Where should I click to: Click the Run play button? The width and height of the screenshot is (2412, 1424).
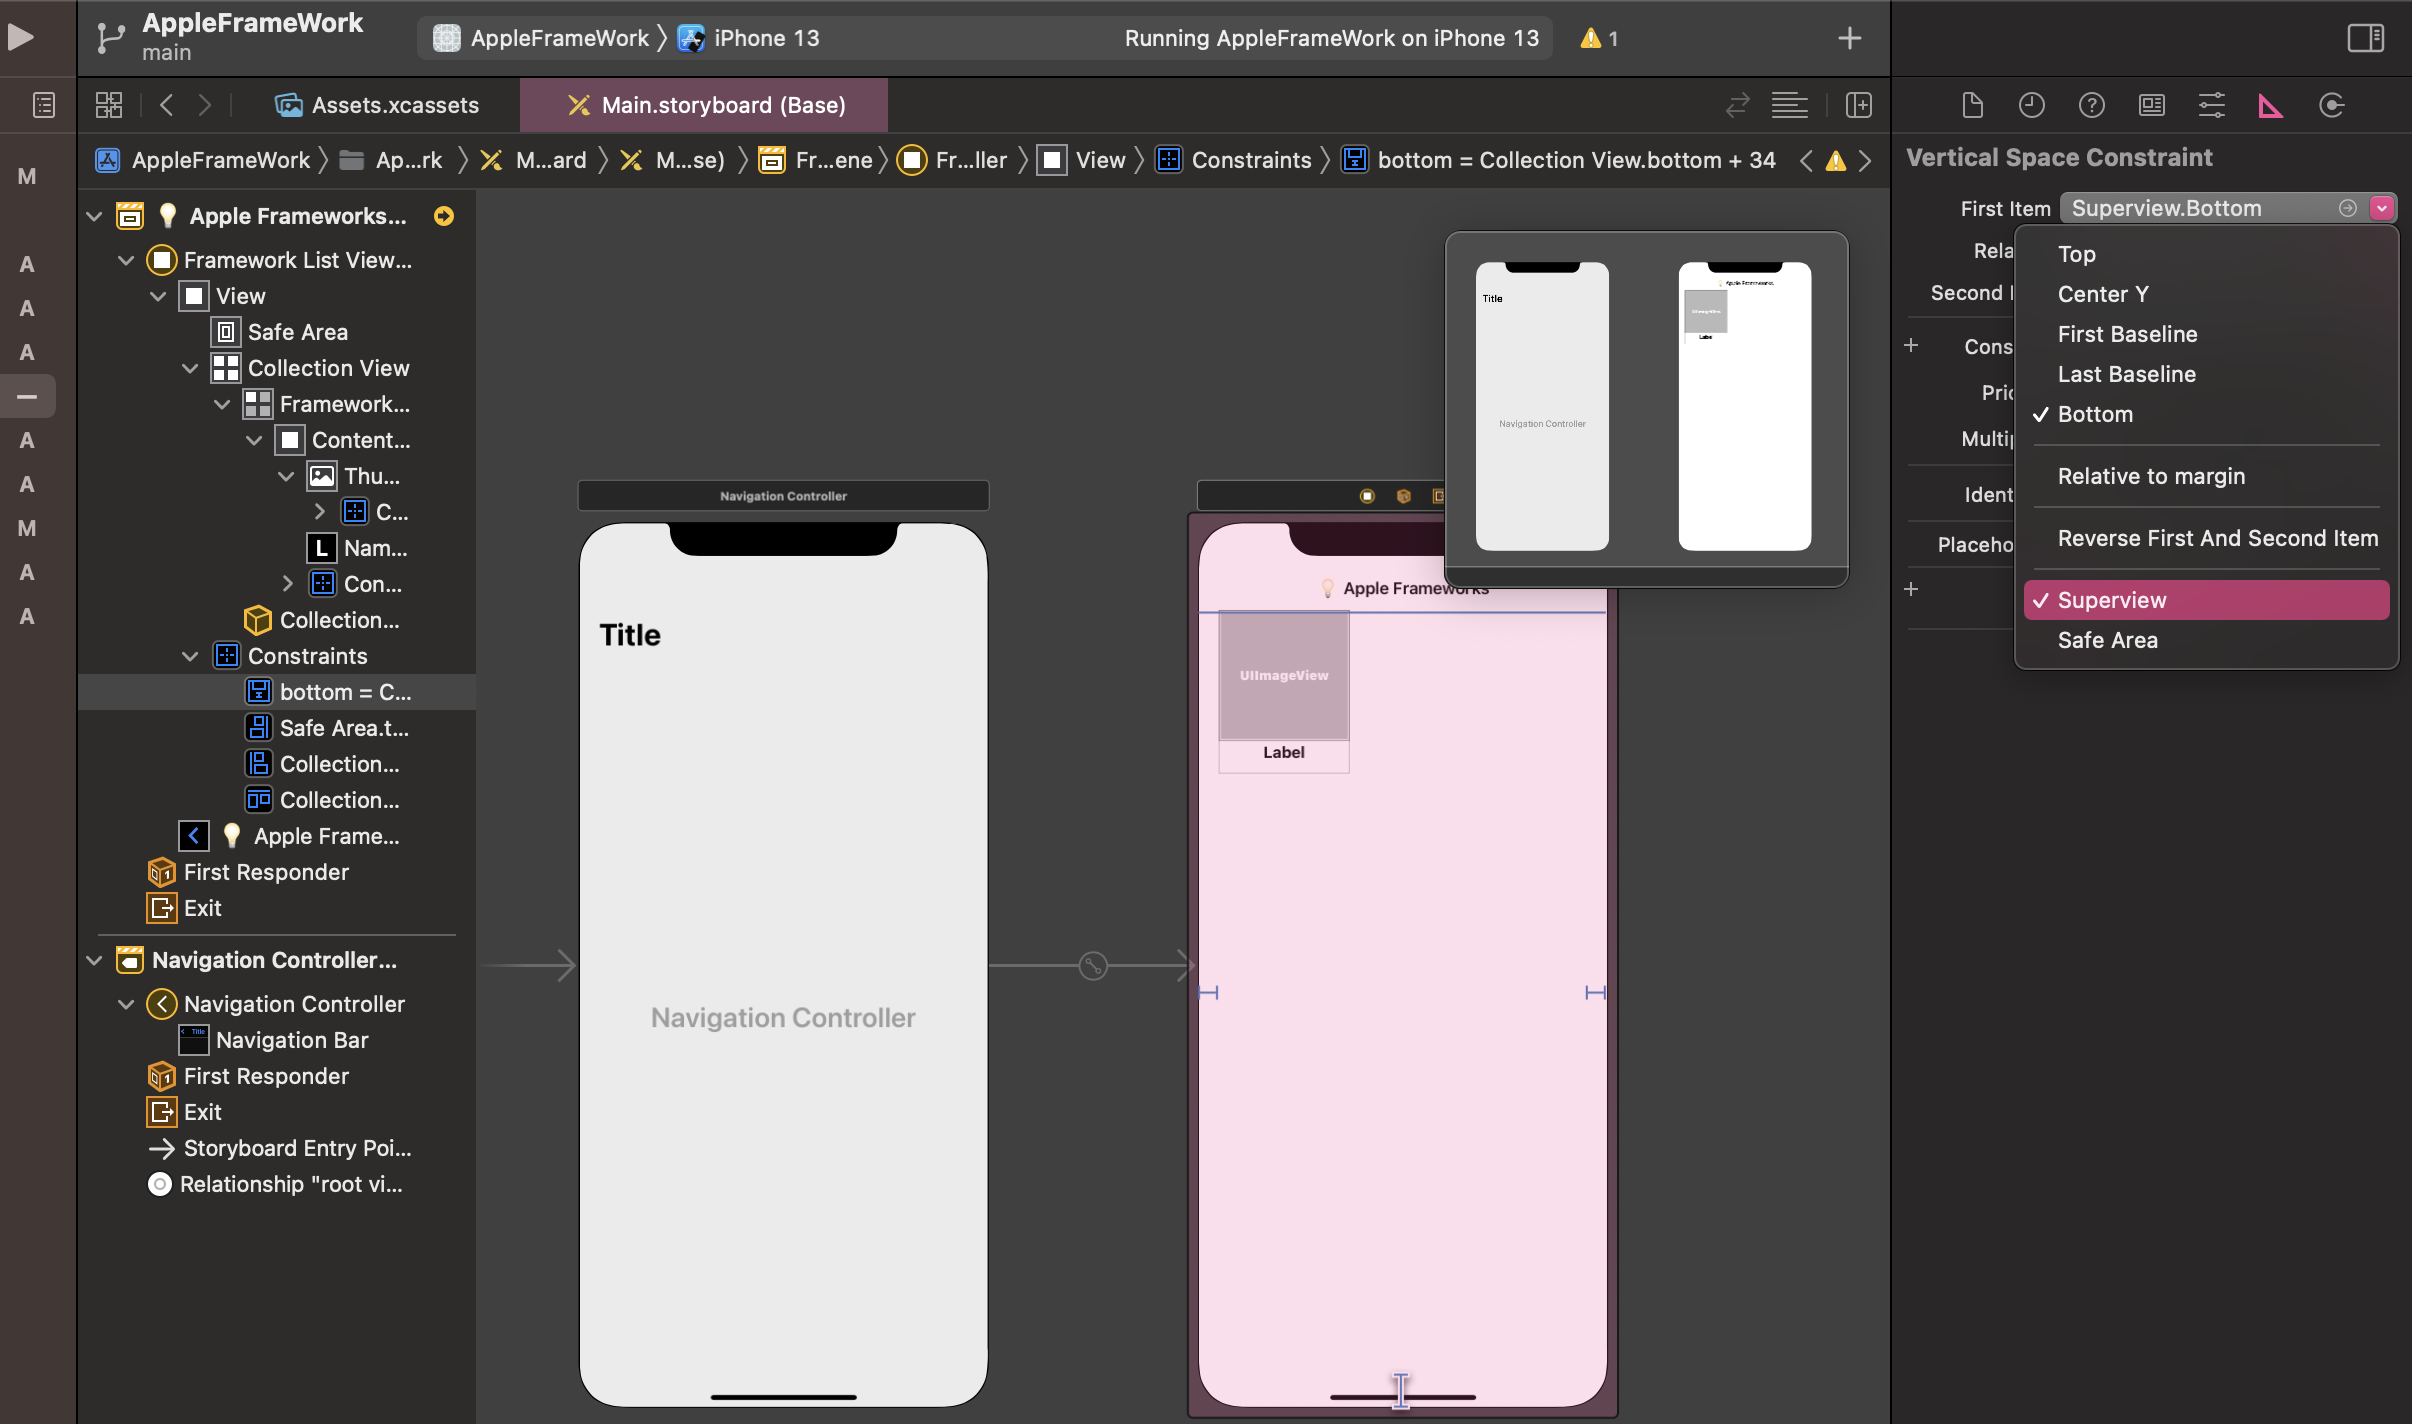pyautogui.click(x=21, y=38)
